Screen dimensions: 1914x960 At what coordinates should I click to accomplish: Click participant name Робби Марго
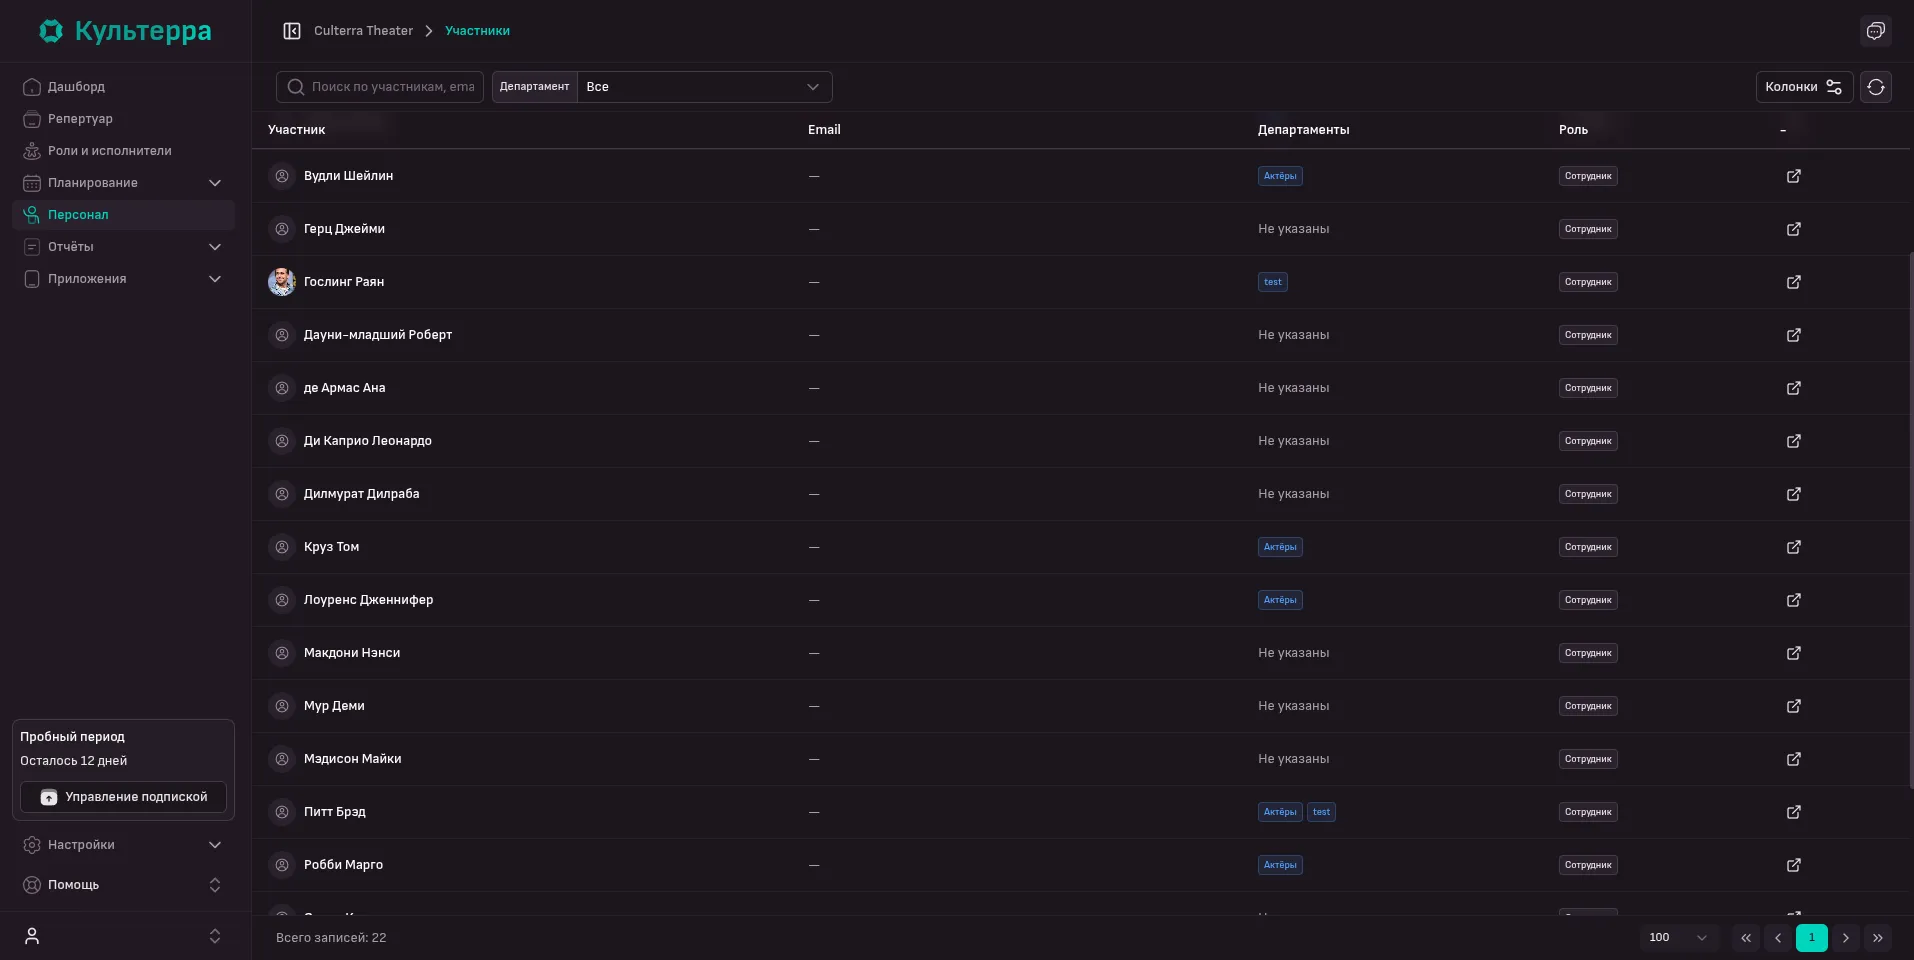coord(344,865)
